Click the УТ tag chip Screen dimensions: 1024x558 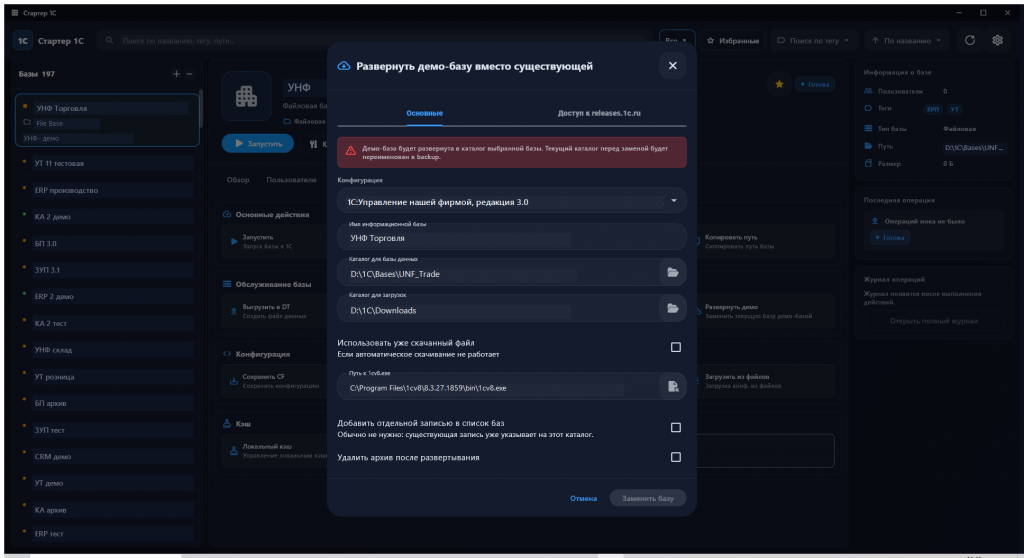coord(954,109)
